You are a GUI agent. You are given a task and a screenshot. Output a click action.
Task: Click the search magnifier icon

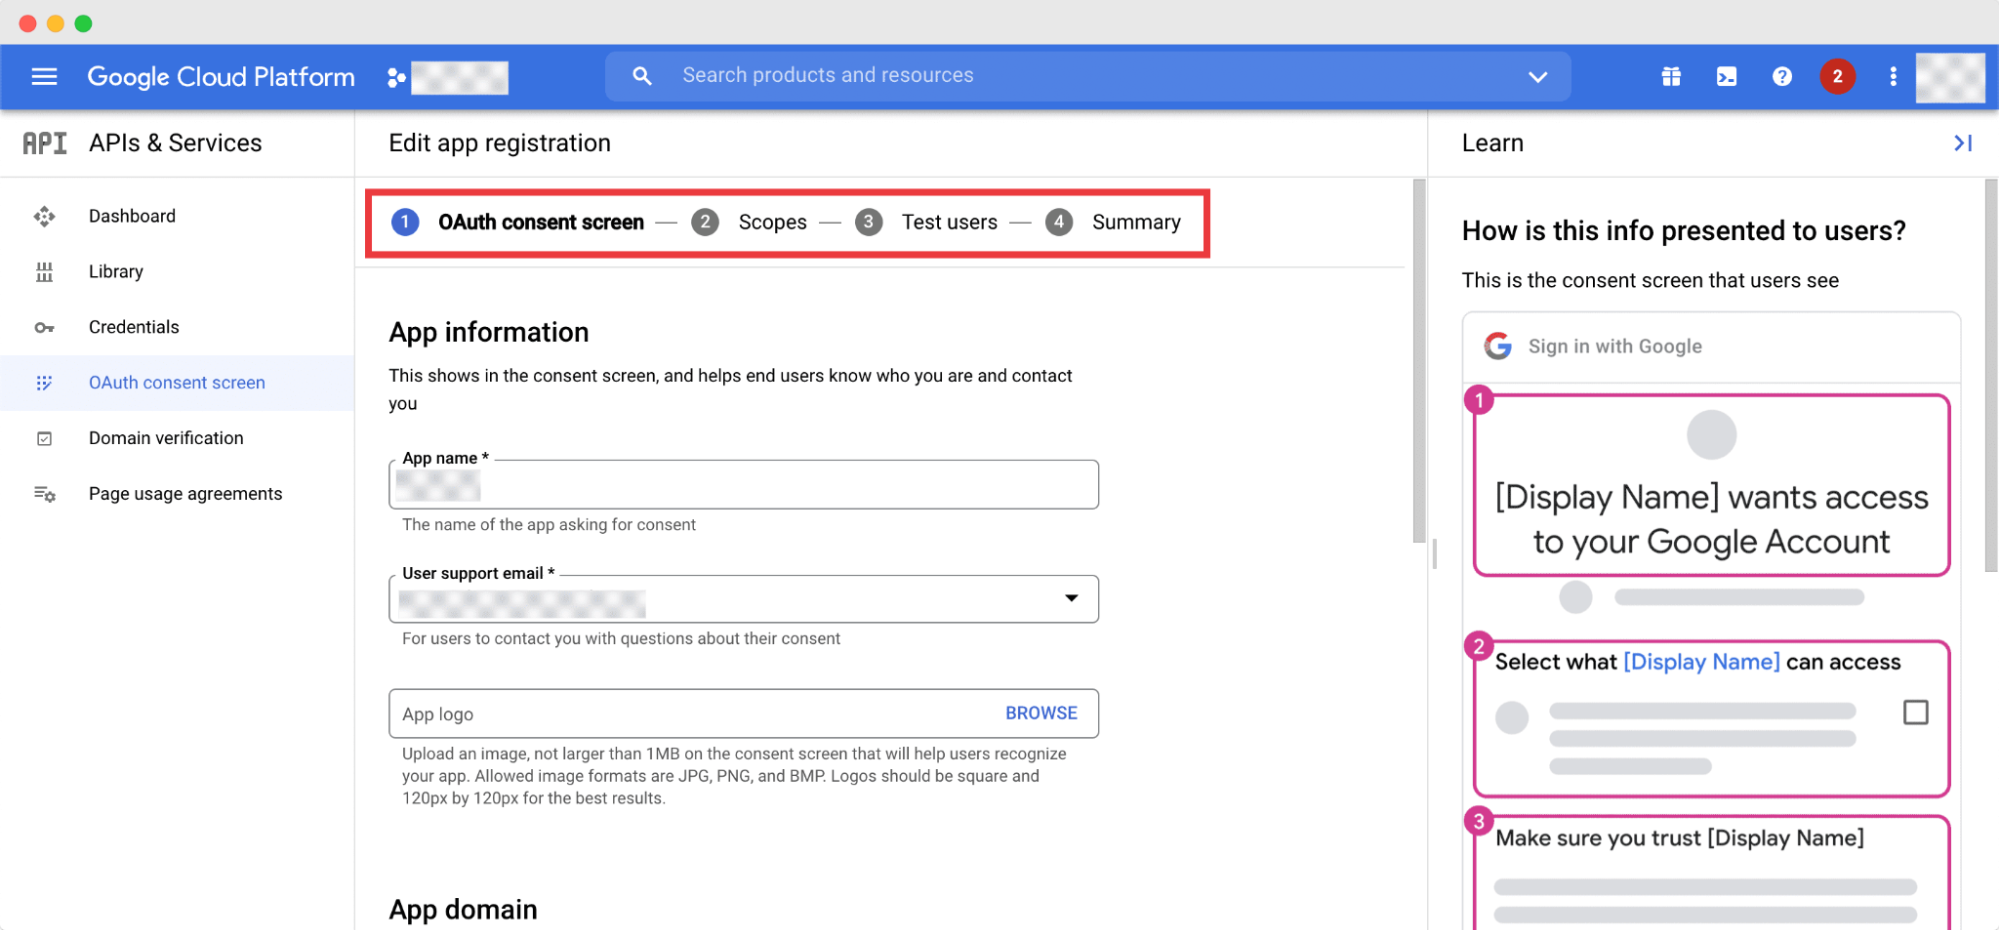coord(642,76)
